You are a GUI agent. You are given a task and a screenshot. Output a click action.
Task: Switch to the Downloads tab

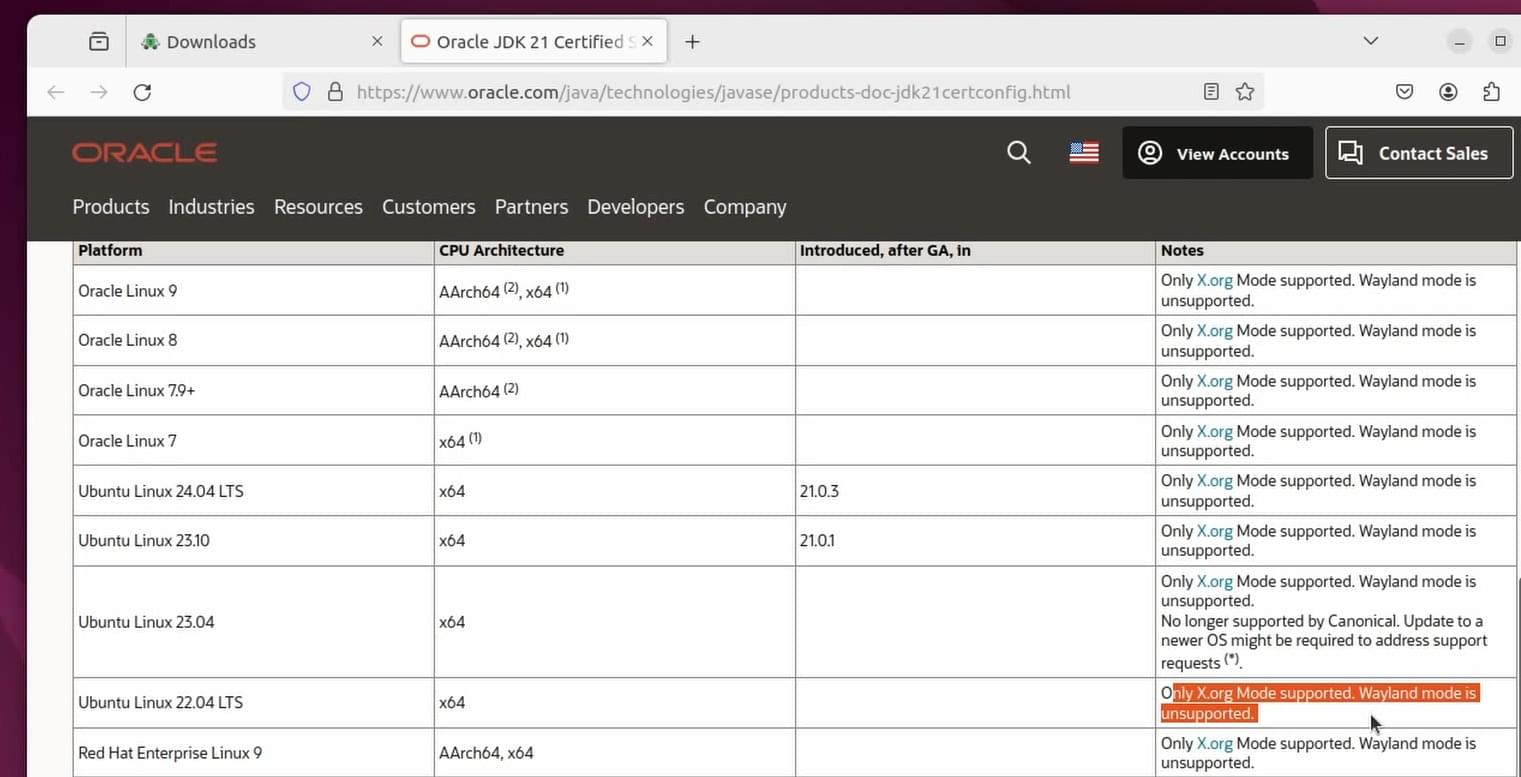pos(260,41)
